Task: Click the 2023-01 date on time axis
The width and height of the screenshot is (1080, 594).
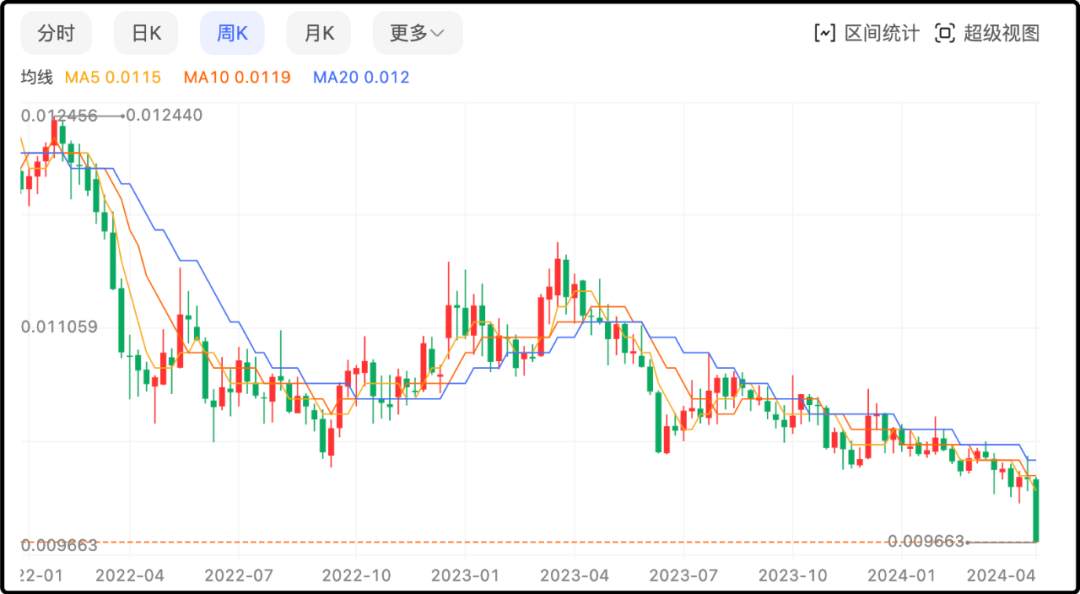Action: click(x=465, y=575)
